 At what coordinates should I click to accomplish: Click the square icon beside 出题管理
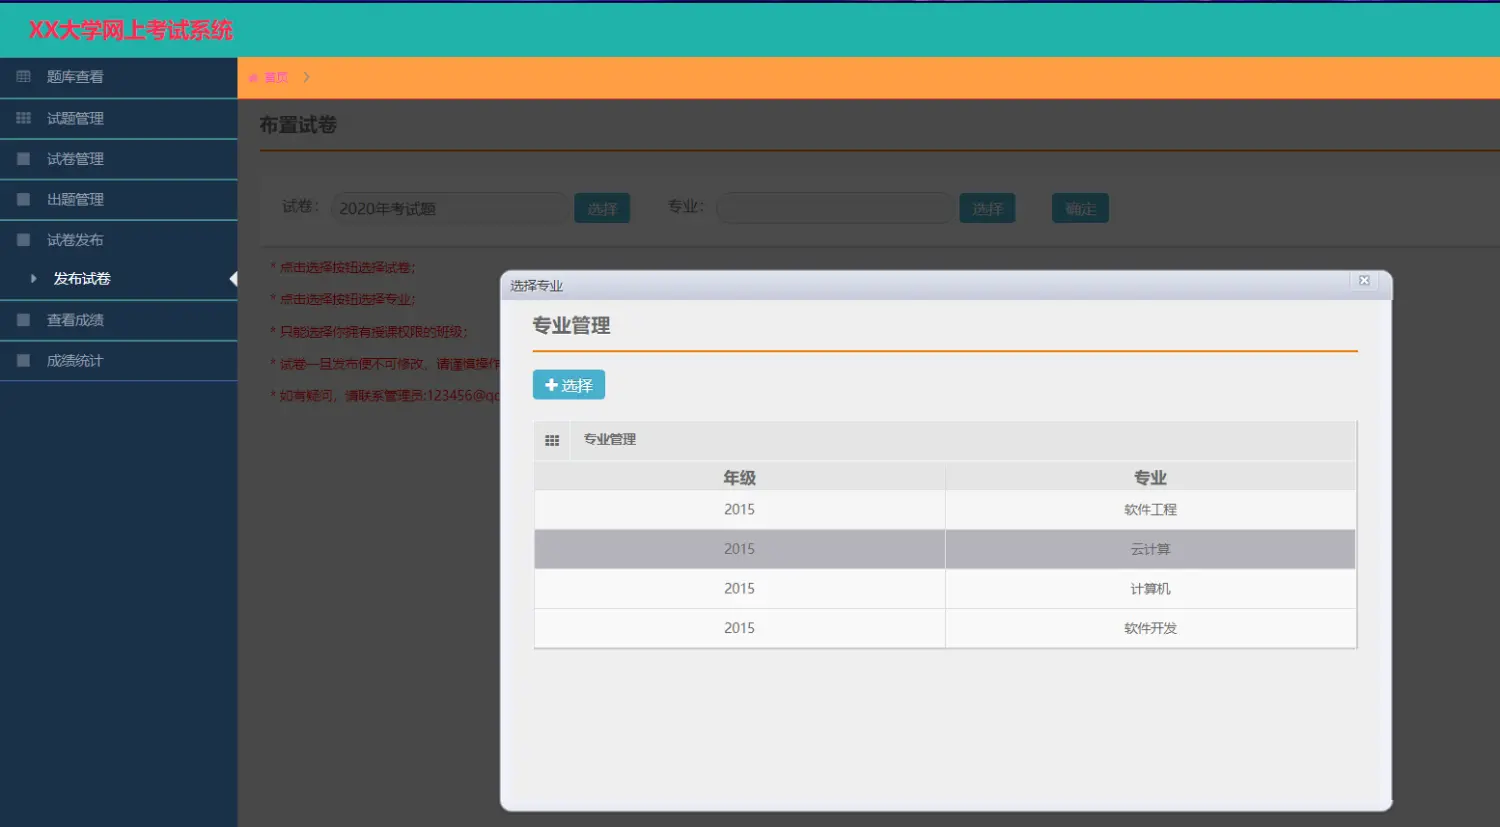pyautogui.click(x=23, y=199)
